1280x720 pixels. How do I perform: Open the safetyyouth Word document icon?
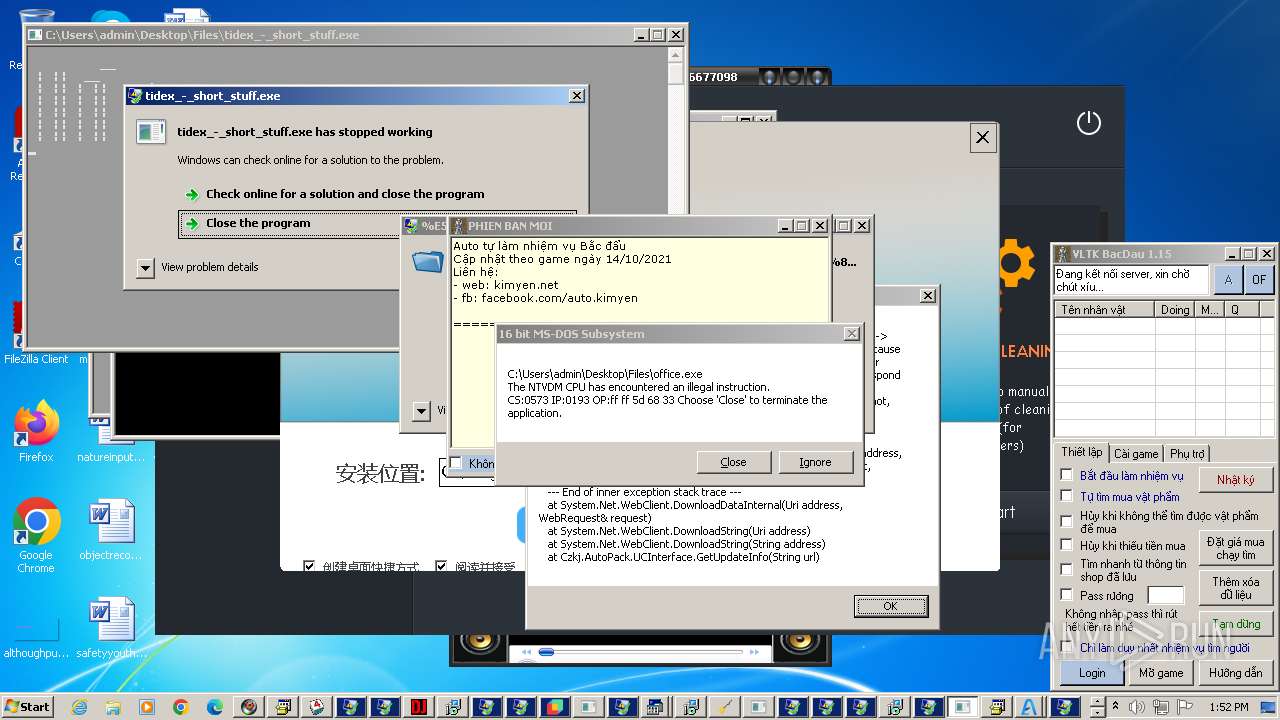pyautogui.click(x=110, y=628)
